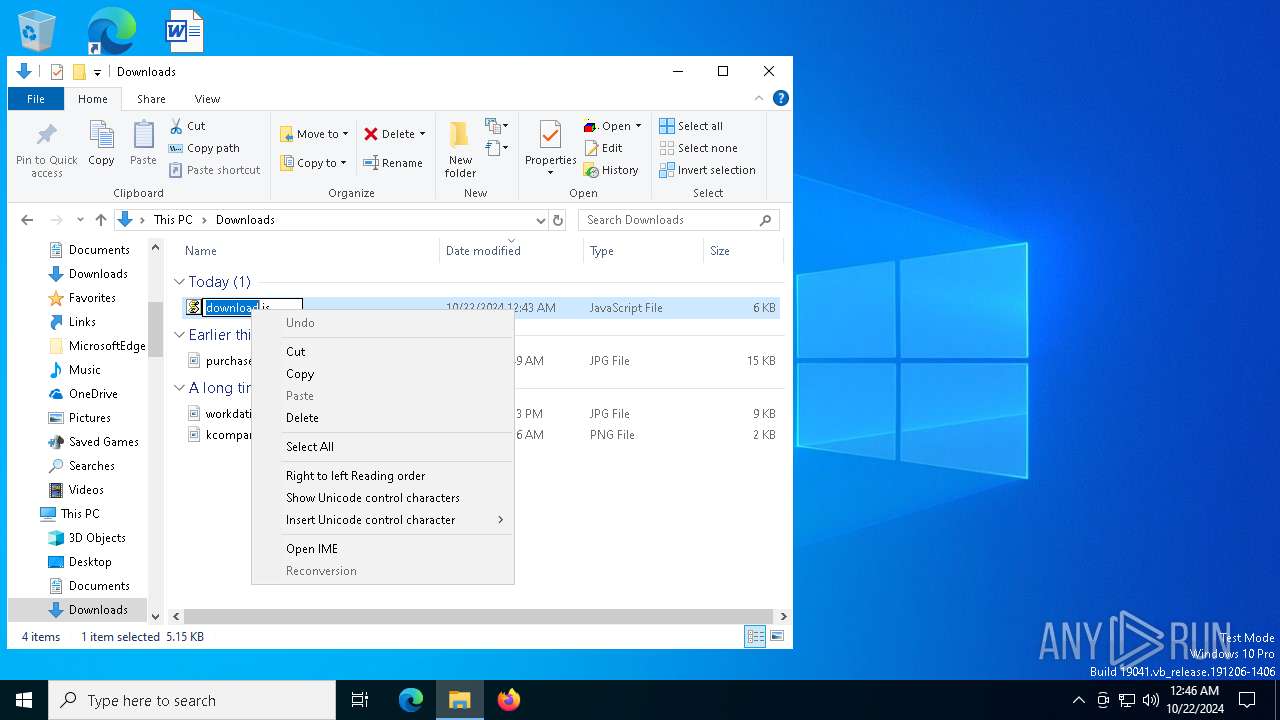
Task: Click Invert selection
Action: pos(707,170)
